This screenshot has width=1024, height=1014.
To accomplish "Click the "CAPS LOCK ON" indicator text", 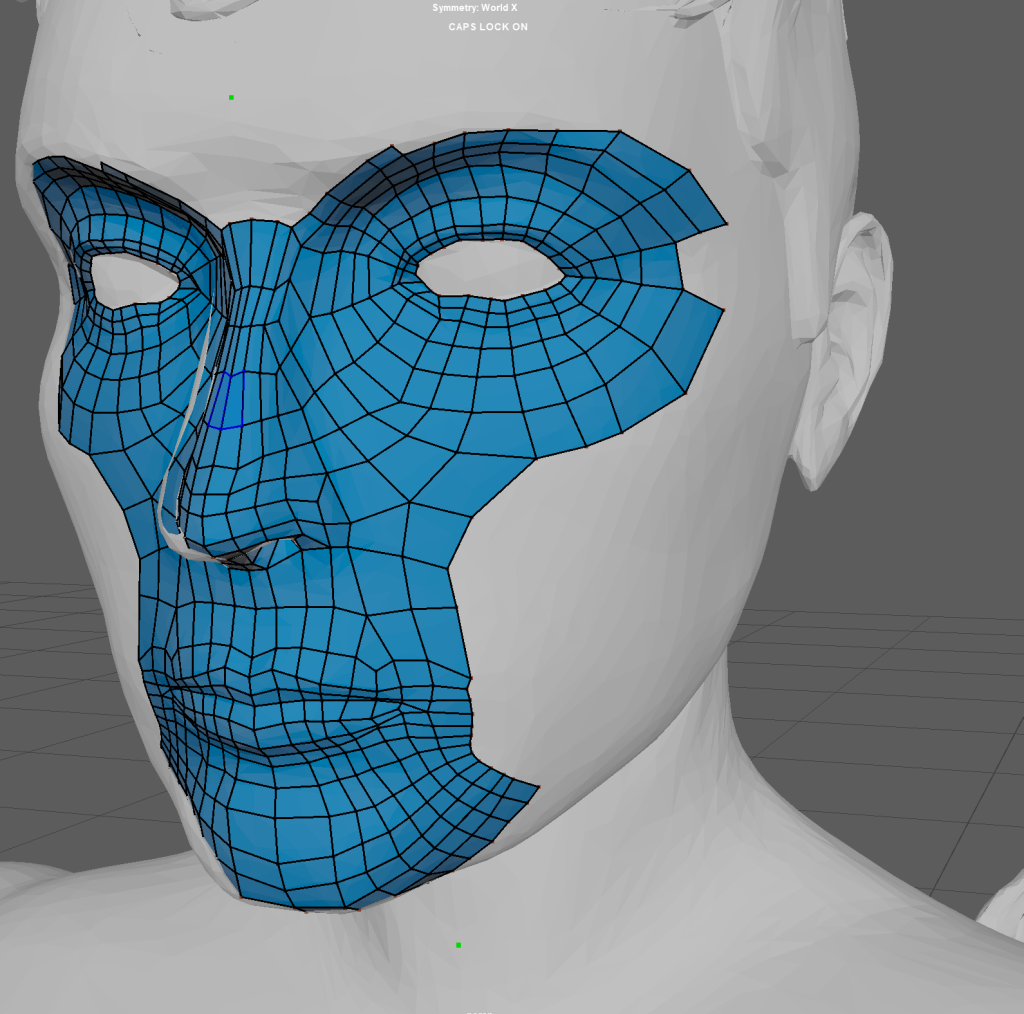I will pos(488,27).
